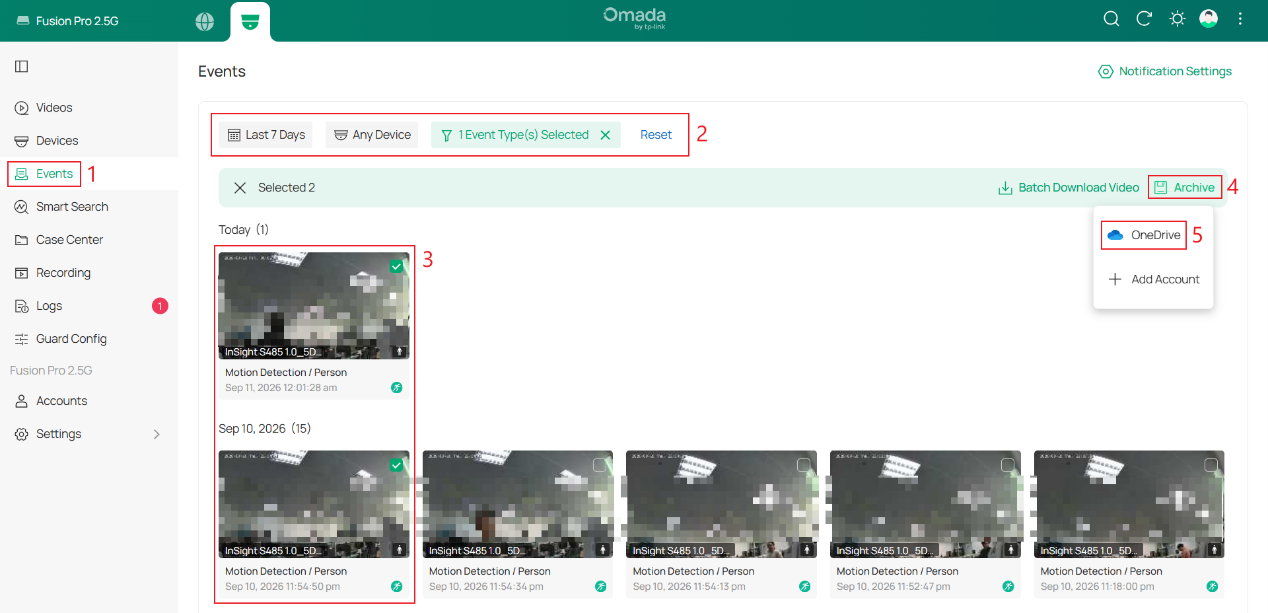
Task: Uncheck the Sep 11 12:01:28 am event
Action: (397, 266)
